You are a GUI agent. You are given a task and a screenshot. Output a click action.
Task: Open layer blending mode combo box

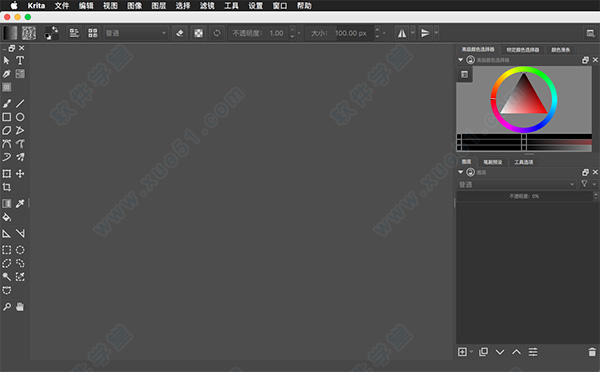(517, 184)
